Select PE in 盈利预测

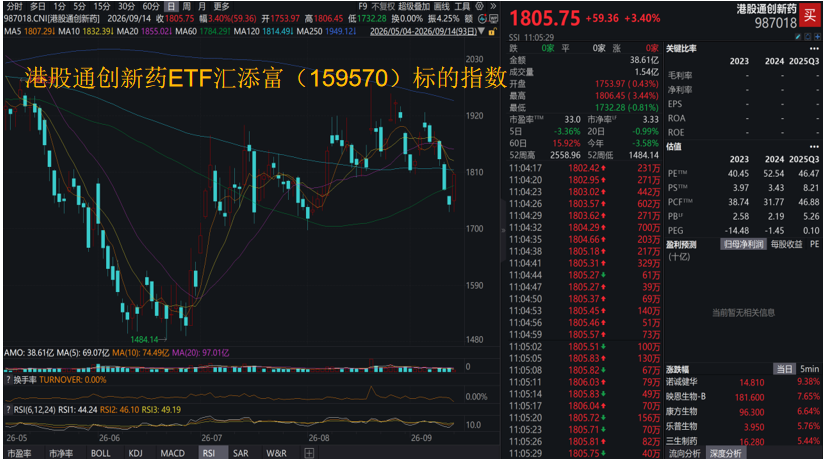pyautogui.click(x=814, y=244)
